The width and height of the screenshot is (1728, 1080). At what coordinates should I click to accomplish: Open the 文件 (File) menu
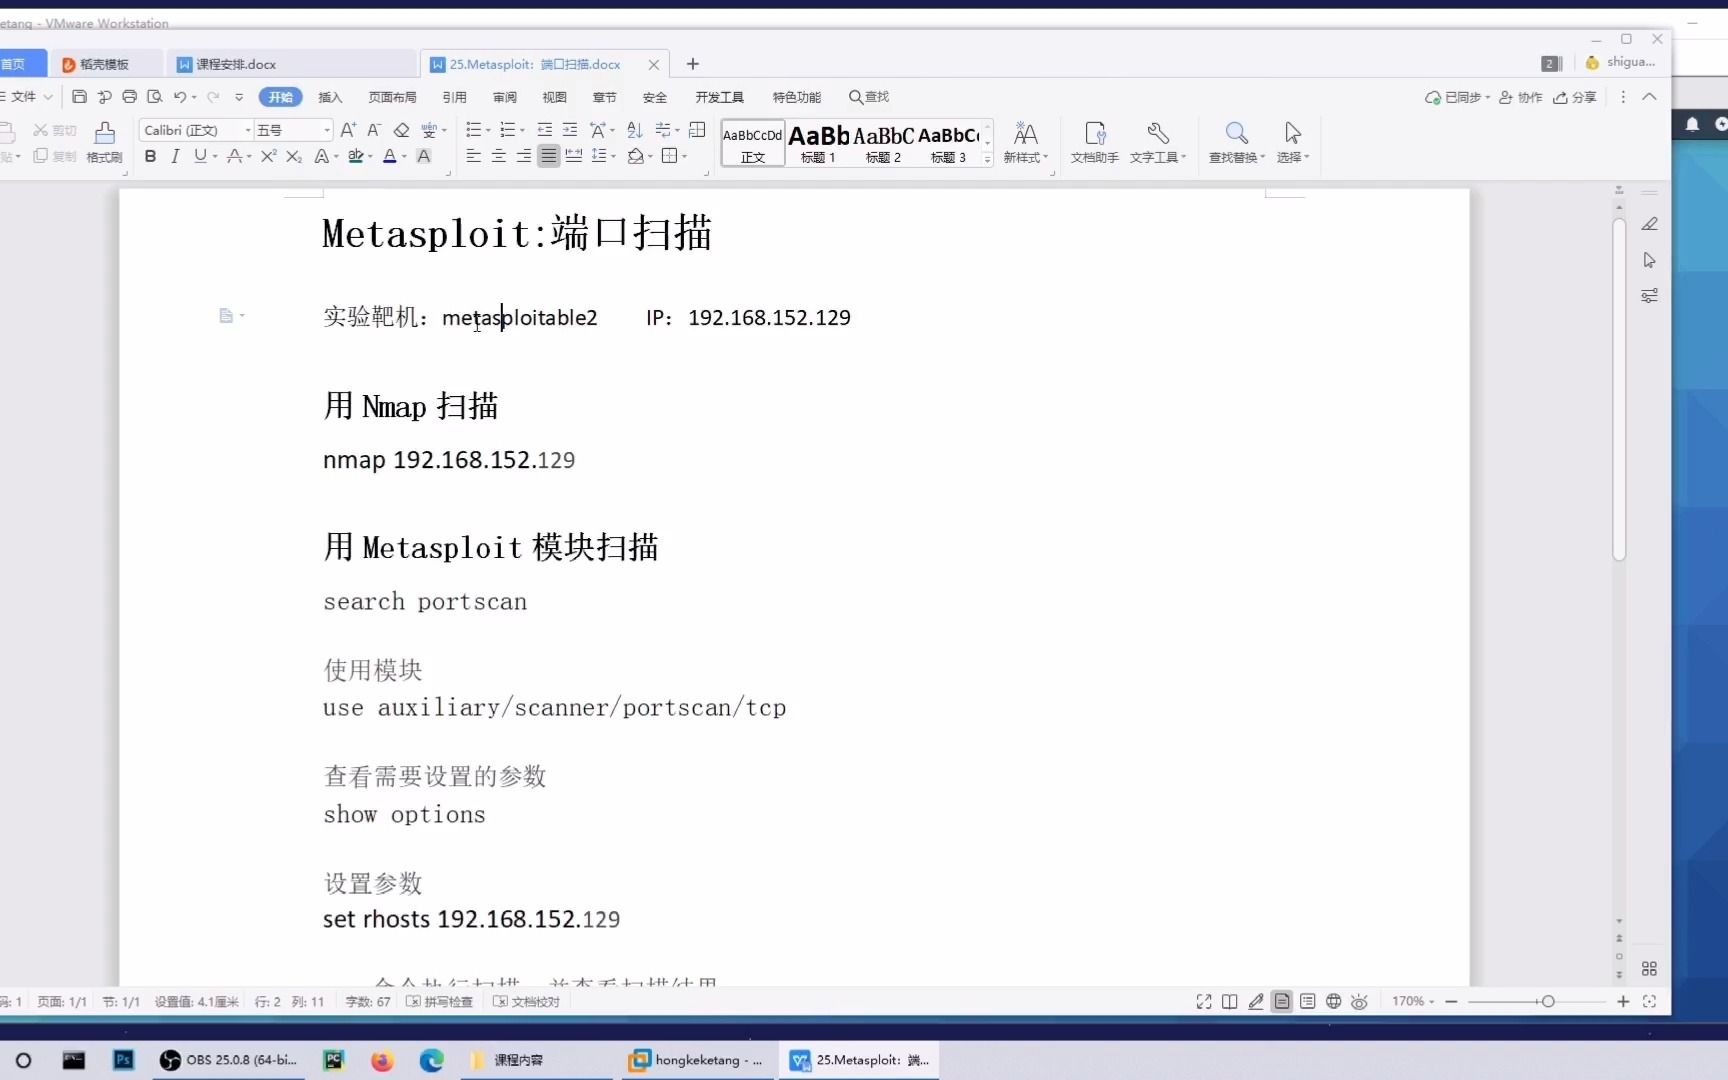pos(24,97)
